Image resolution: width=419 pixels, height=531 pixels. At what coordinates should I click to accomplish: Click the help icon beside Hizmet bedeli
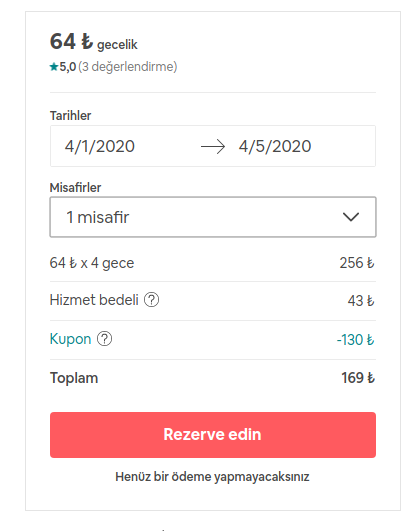151,300
